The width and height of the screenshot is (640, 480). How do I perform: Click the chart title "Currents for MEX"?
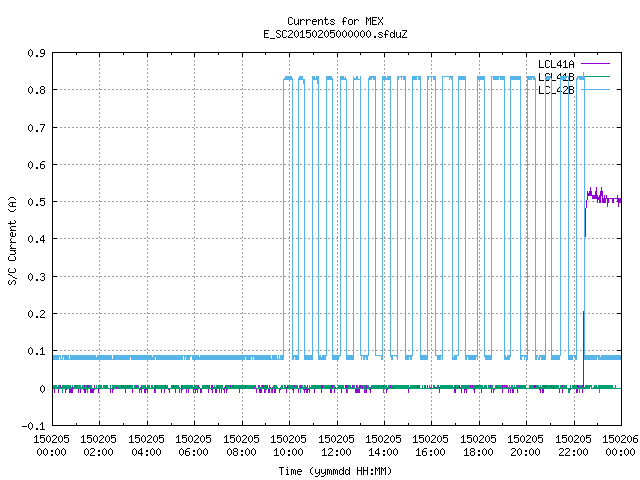point(335,21)
